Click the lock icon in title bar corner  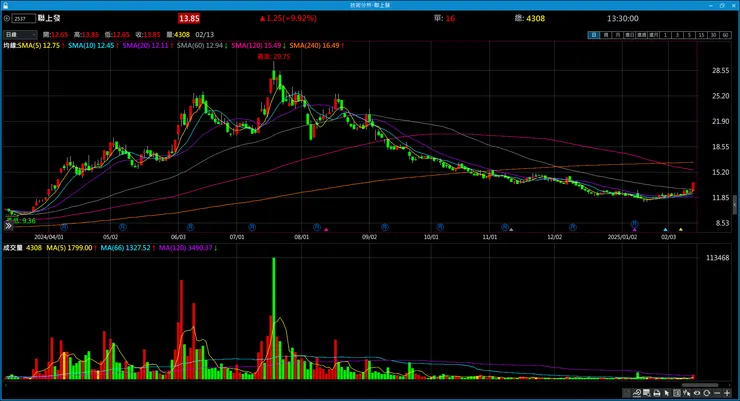click(x=5, y=5)
